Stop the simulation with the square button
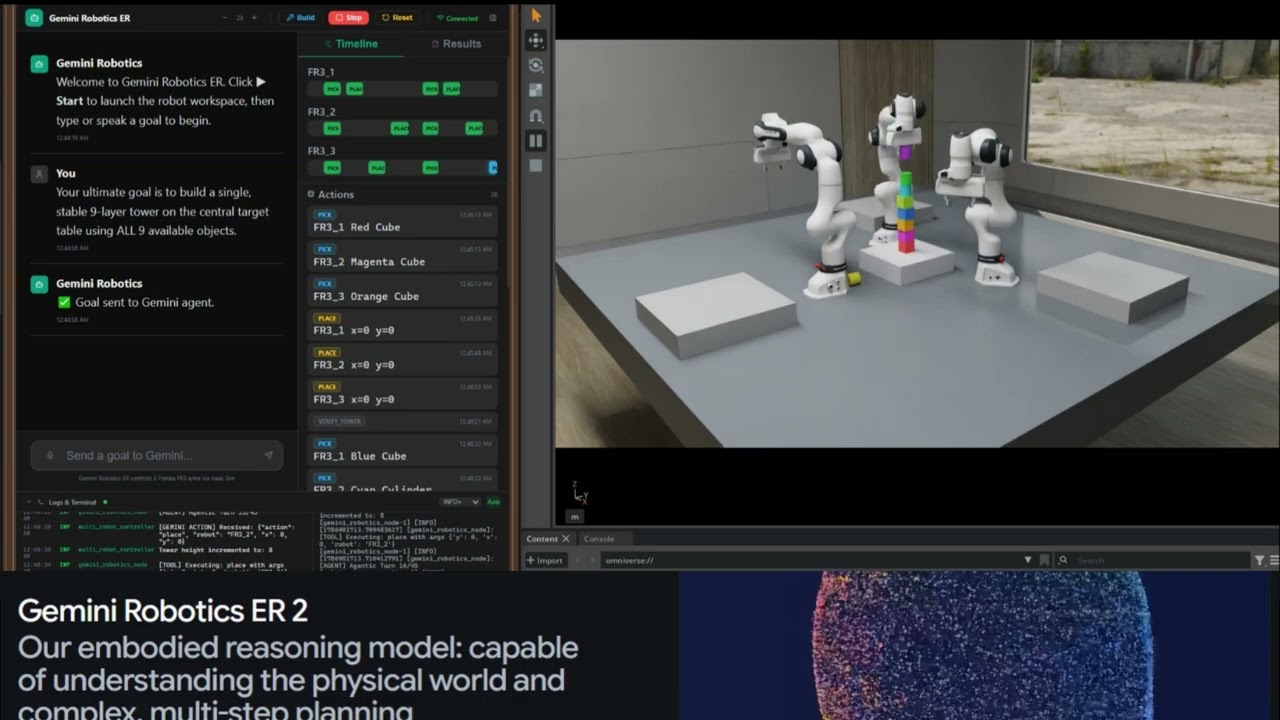The width and height of the screenshot is (1280, 720). click(x=536, y=166)
